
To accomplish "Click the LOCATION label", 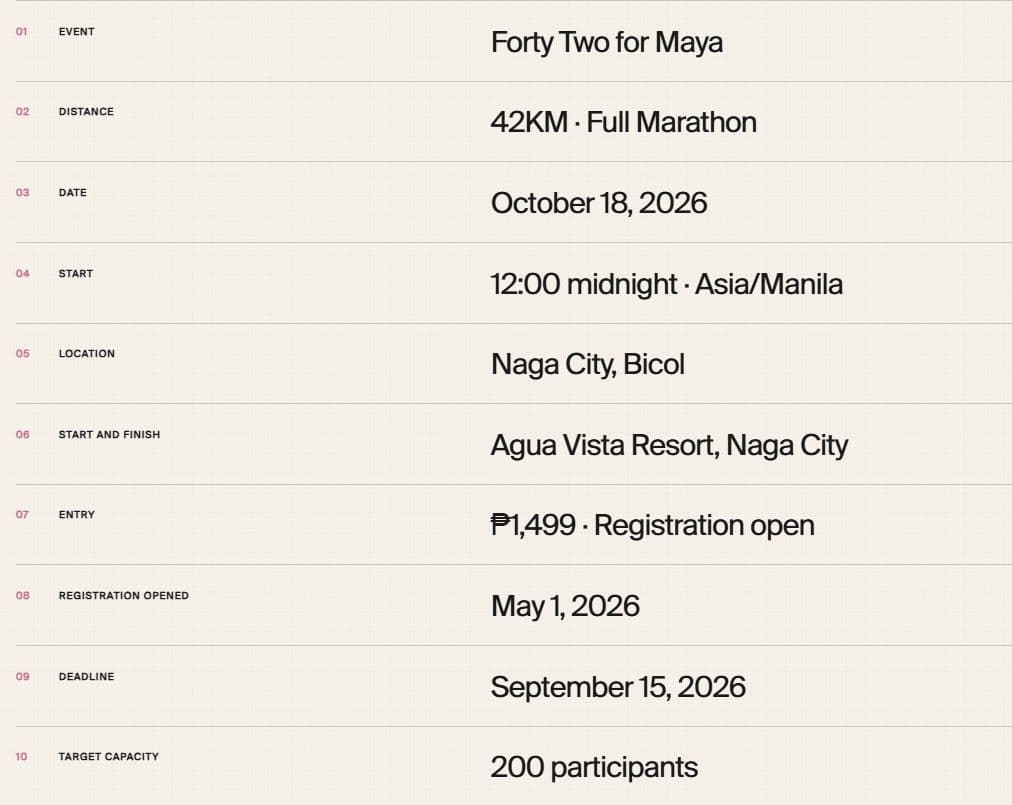I will click(x=86, y=354).
